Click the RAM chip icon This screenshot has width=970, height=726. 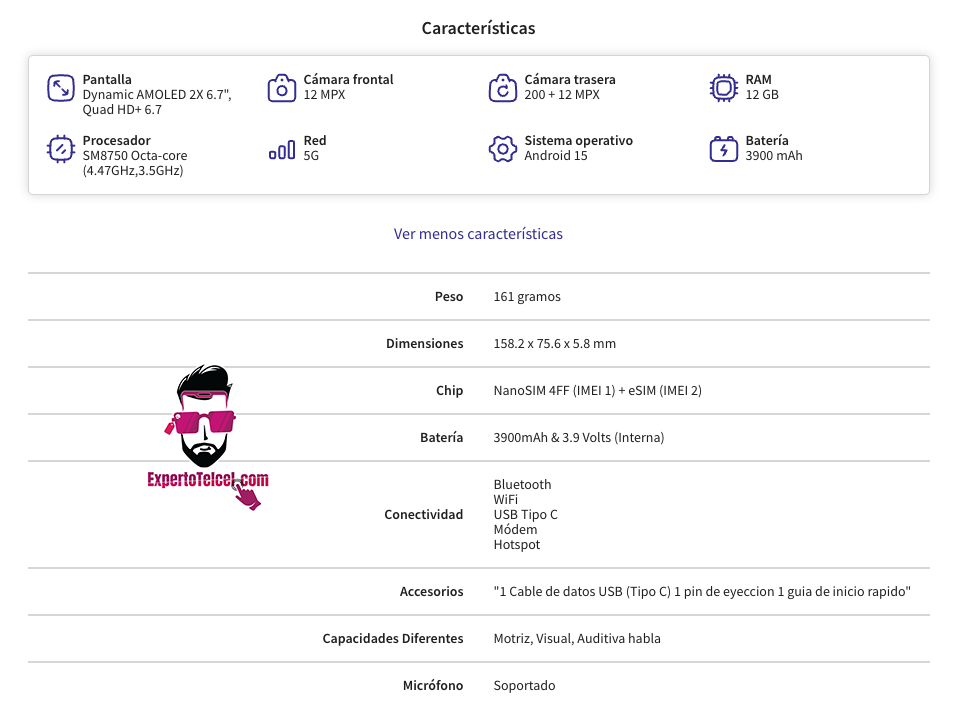click(x=723, y=88)
